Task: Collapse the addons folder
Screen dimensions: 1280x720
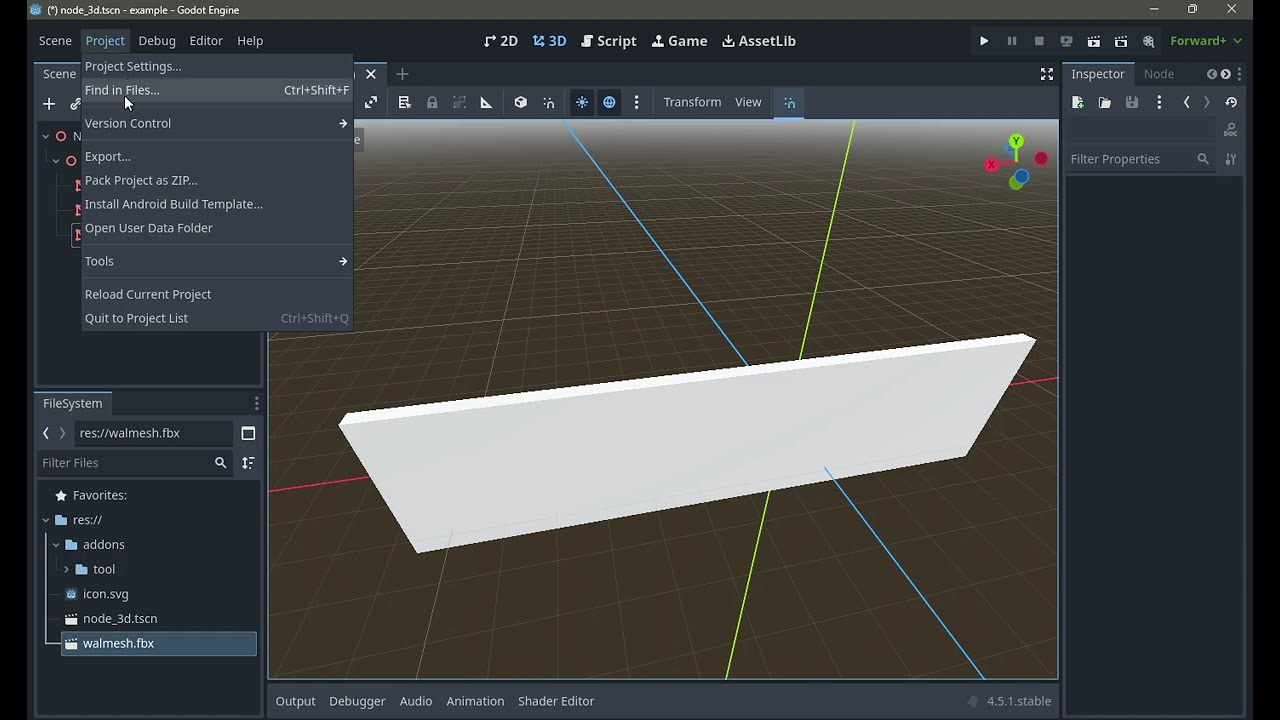Action: click(56, 545)
